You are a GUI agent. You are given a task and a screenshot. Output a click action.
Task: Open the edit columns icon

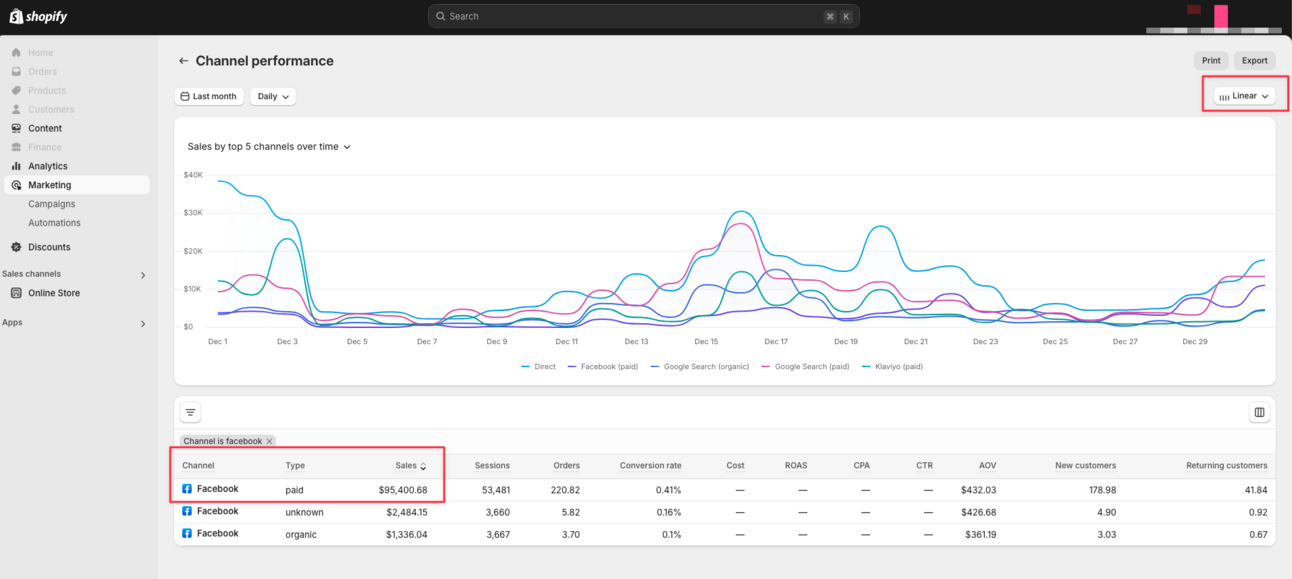tap(1259, 412)
